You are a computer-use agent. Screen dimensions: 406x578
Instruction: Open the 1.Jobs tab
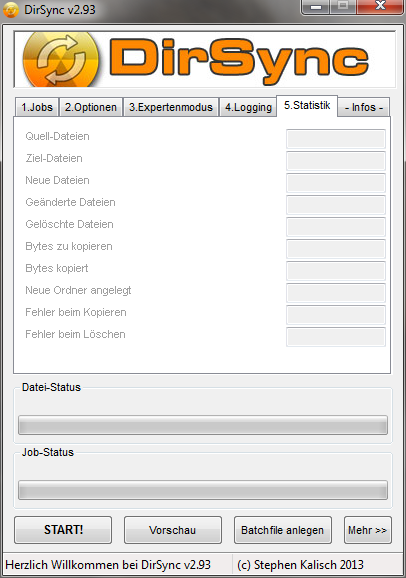click(37, 107)
